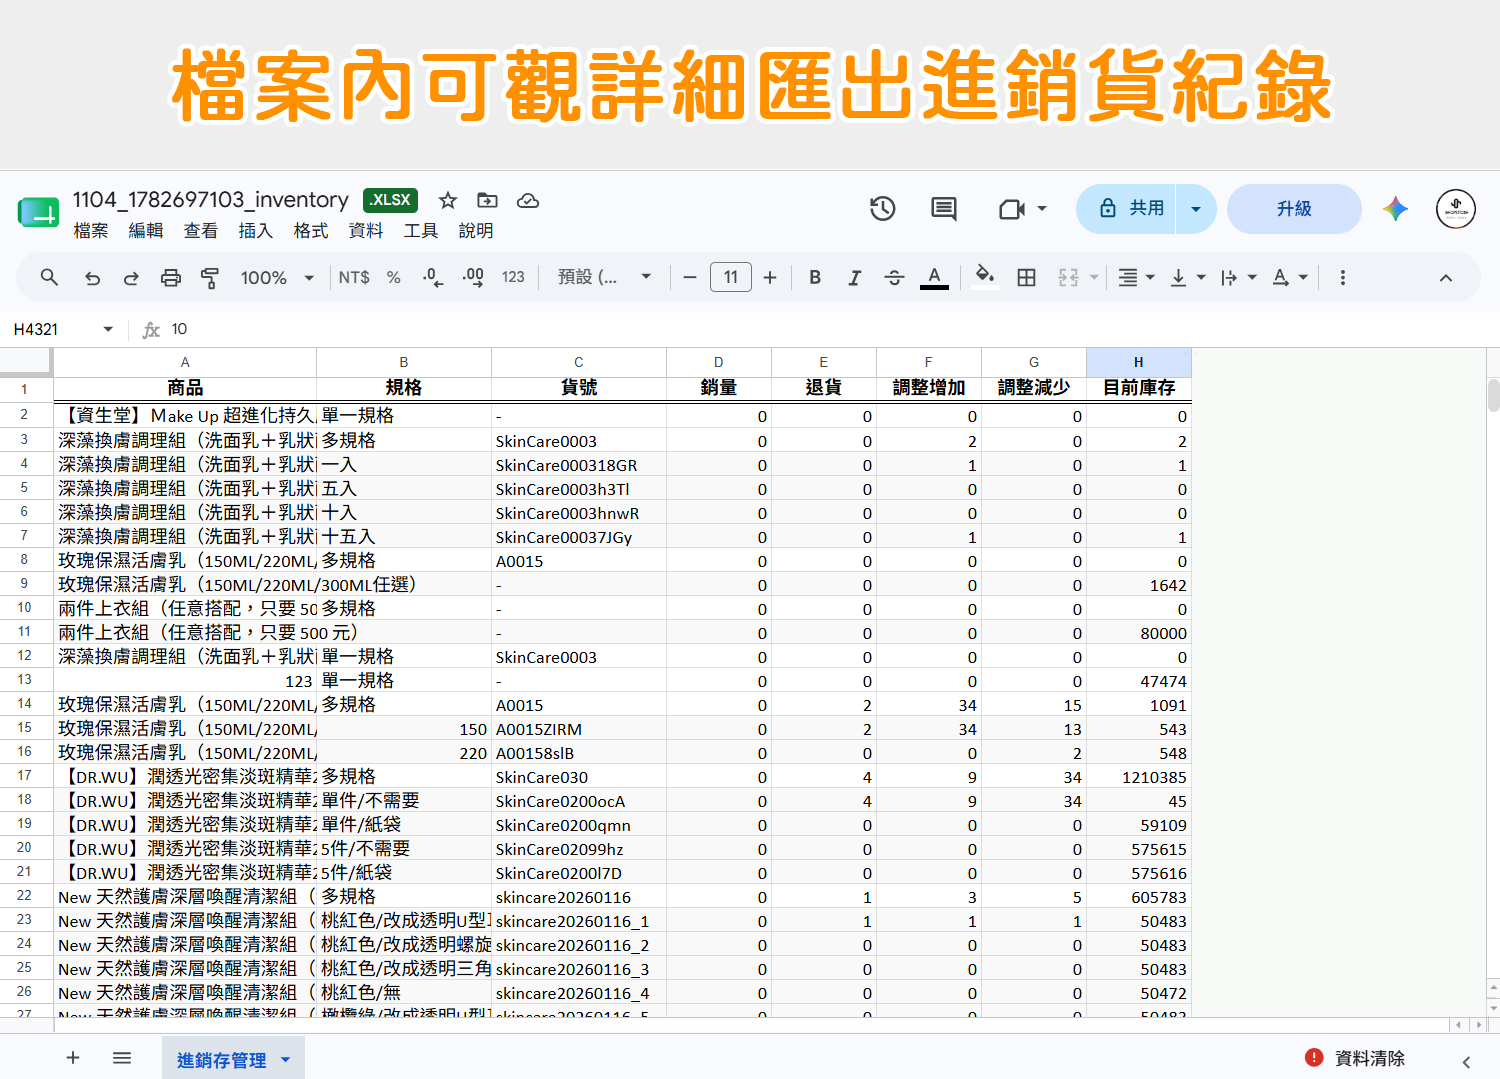Click the 共用 share button
The height and width of the screenshot is (1079, 1500).
coord(1131,208)
